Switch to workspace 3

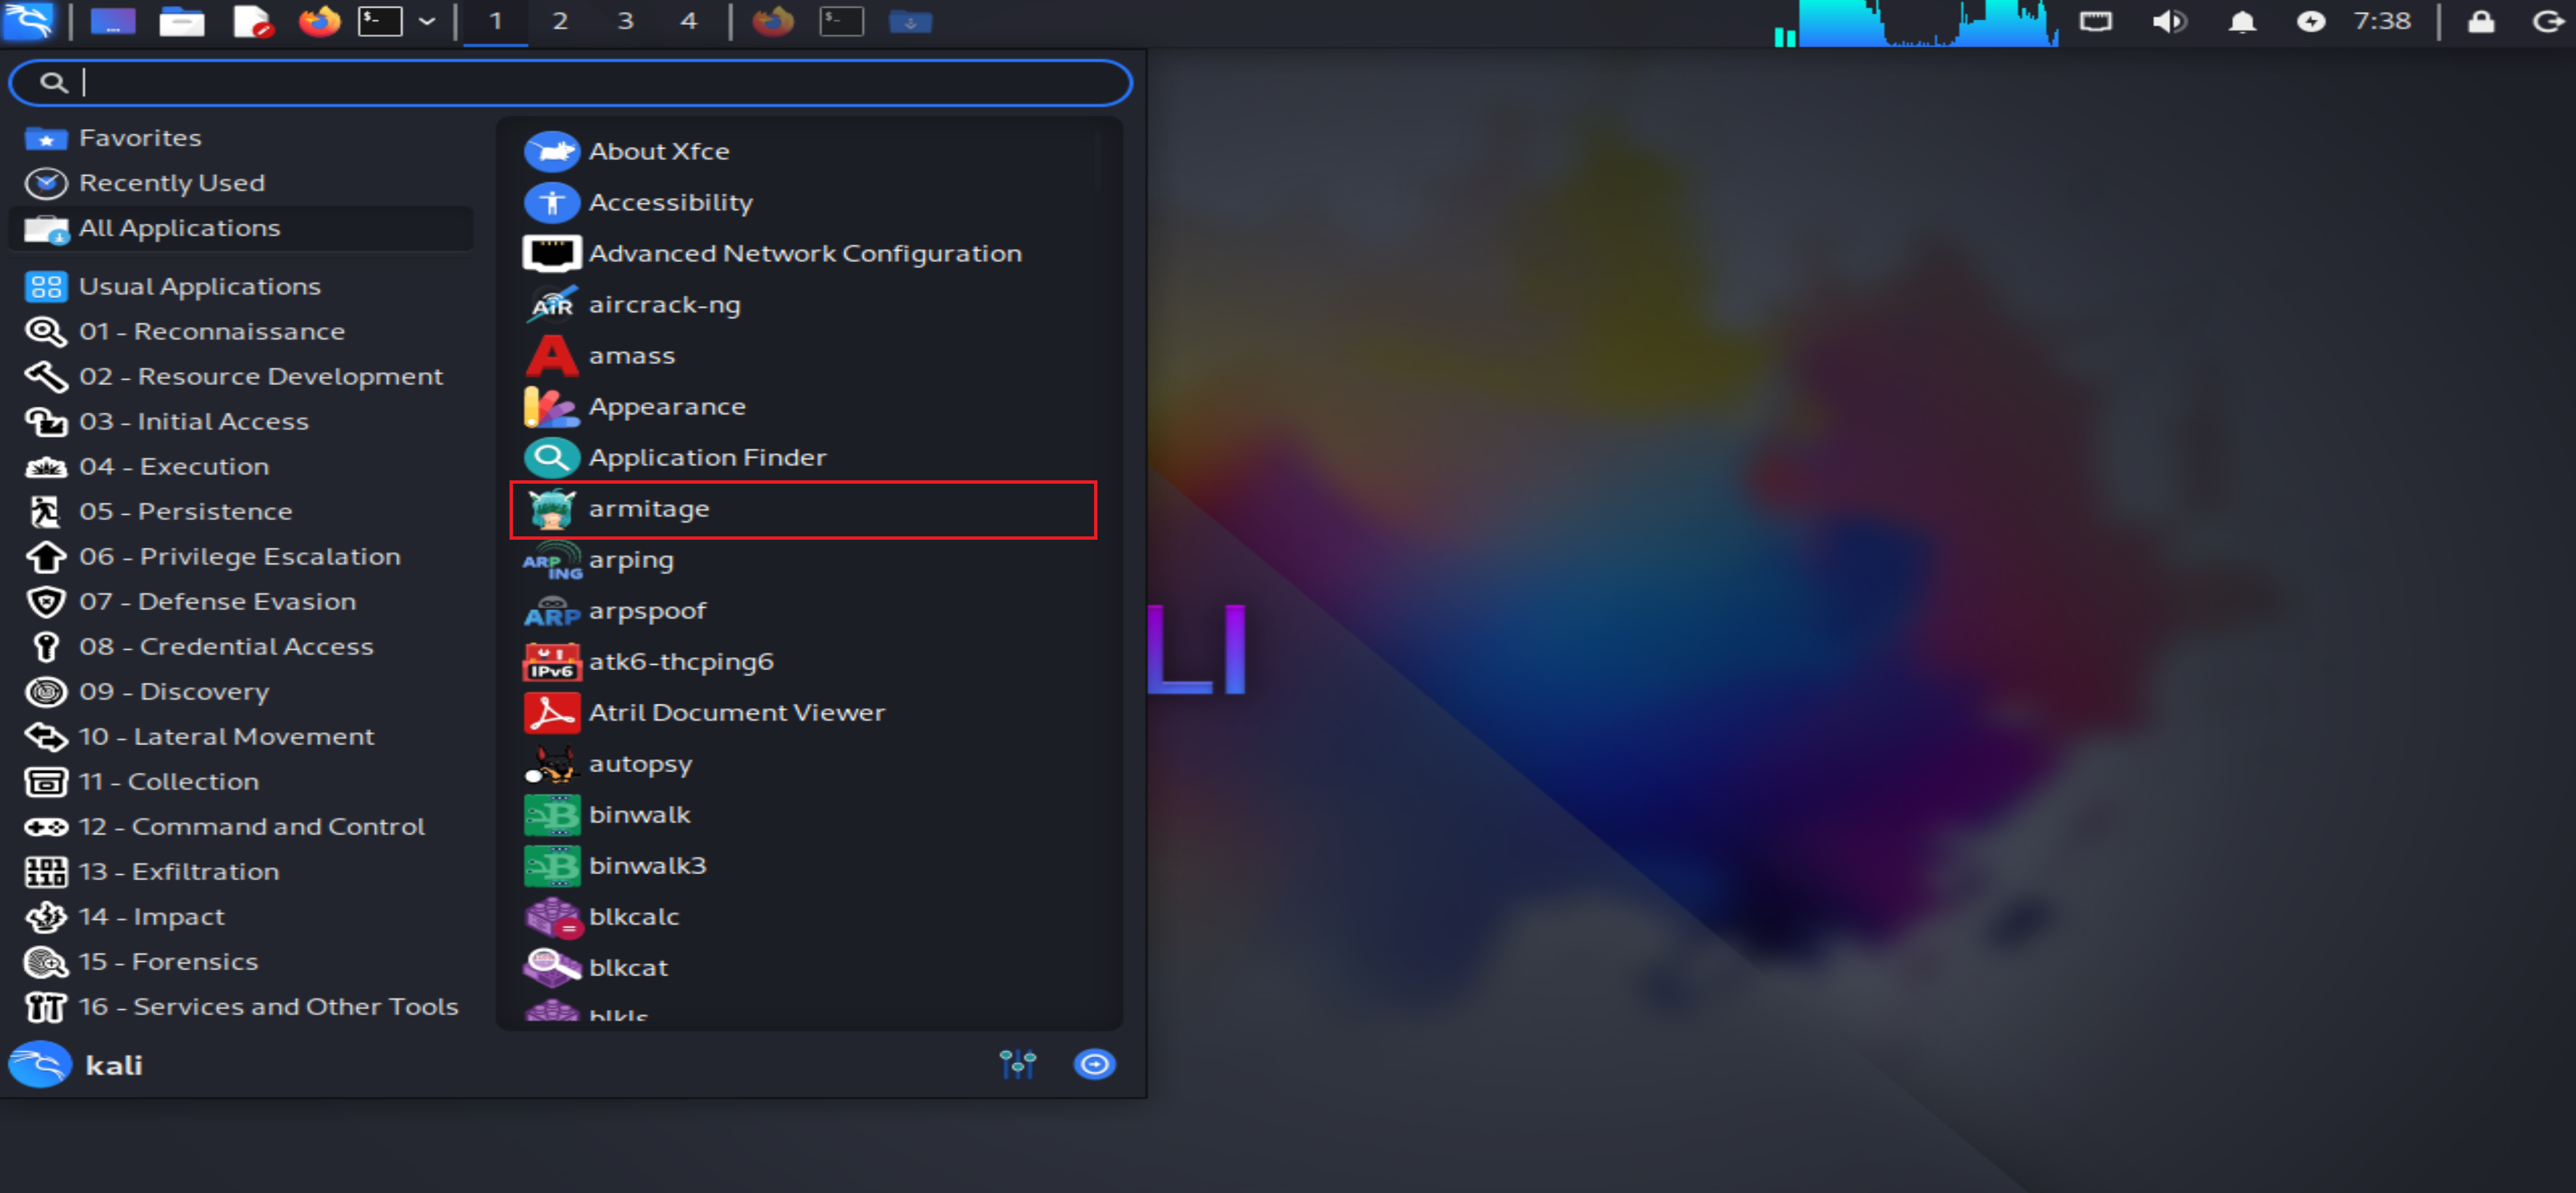[625, 21]
